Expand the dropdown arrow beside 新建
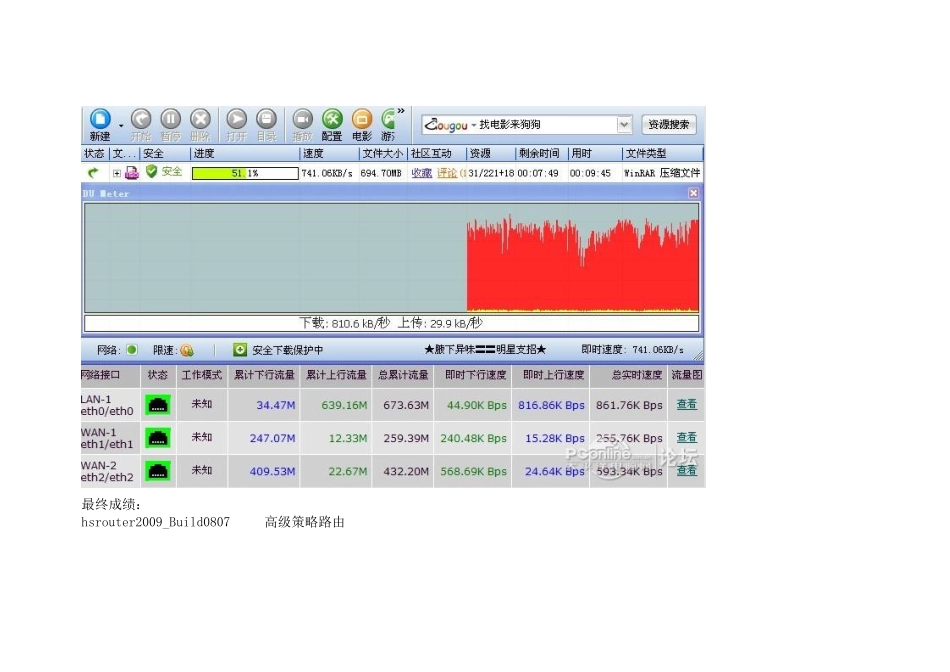The height and width of the screenshot is (672, 950). pos(122,125)
